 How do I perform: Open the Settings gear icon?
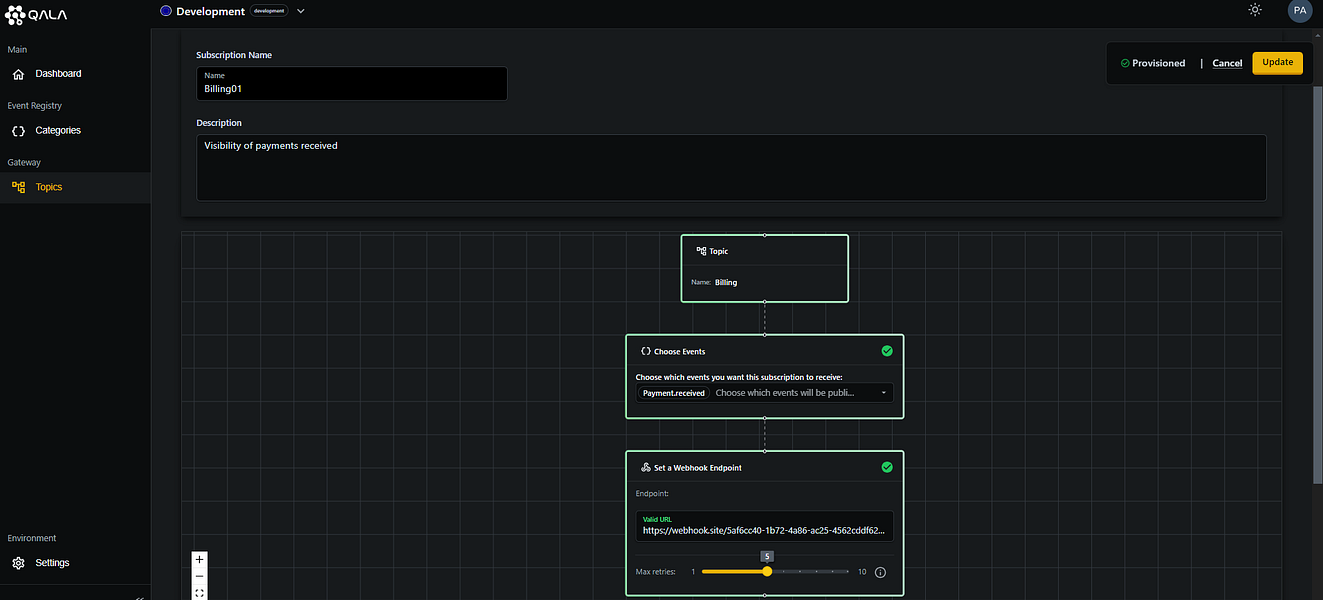coord(18,563)
